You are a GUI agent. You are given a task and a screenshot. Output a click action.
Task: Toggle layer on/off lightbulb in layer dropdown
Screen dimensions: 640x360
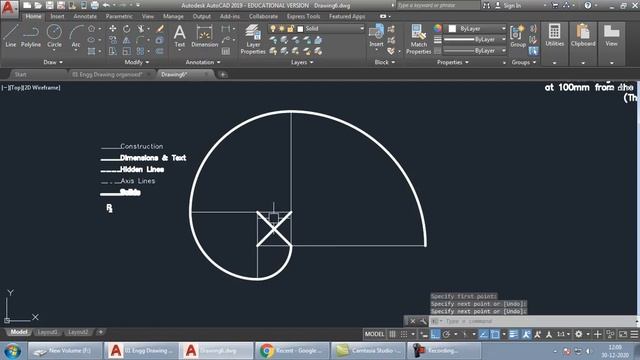click(273, 29)
